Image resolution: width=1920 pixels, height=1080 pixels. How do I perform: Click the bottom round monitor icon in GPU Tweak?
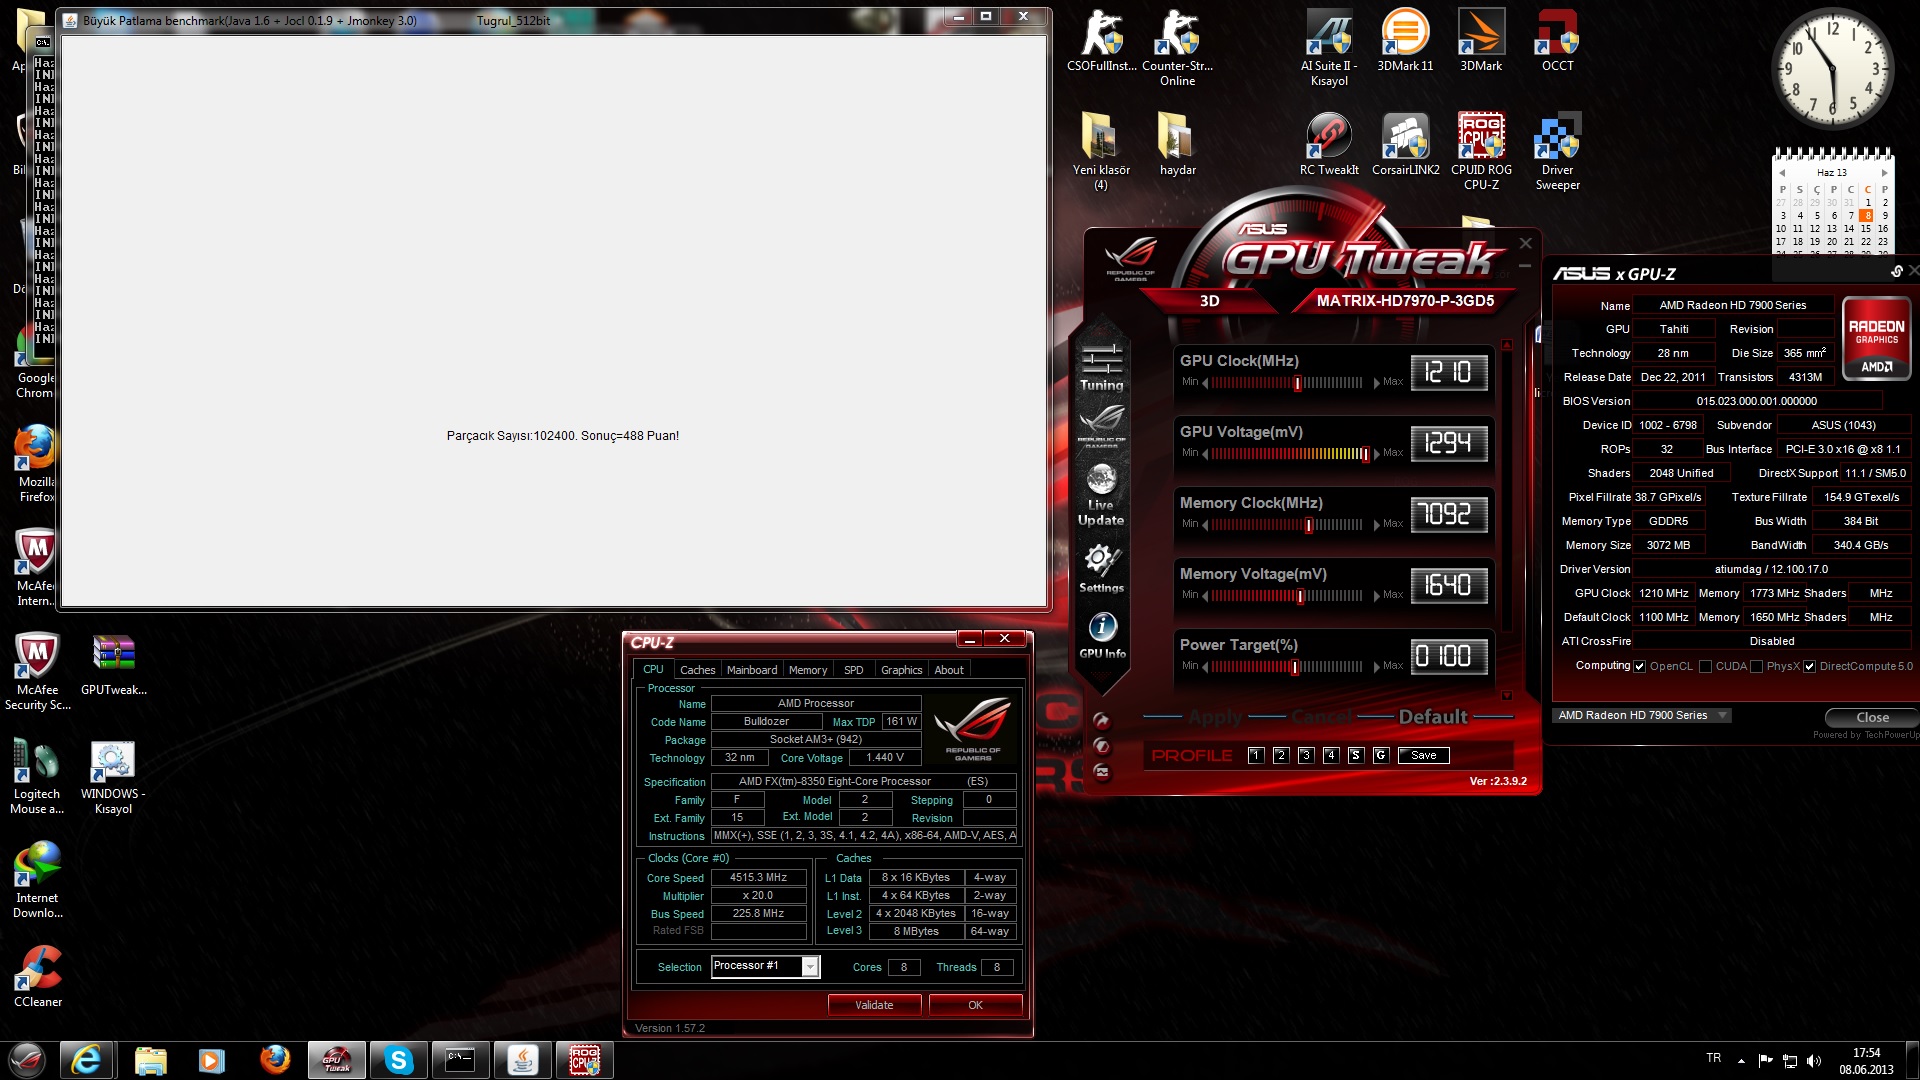(x=1101, y=772)
